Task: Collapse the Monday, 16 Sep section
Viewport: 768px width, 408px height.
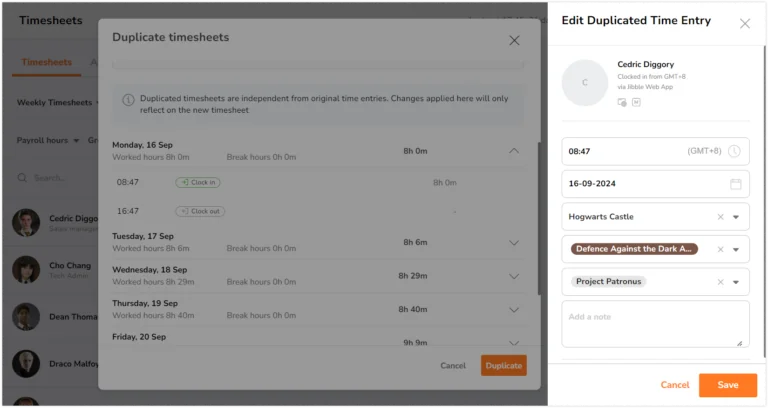Action: 513,151
